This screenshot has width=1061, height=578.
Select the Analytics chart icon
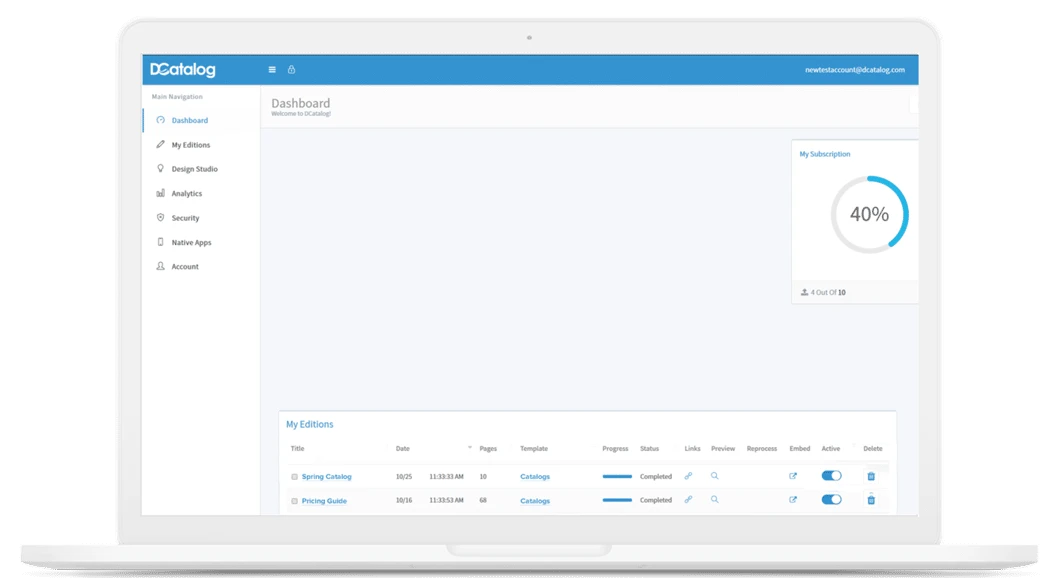coord(162,193)
